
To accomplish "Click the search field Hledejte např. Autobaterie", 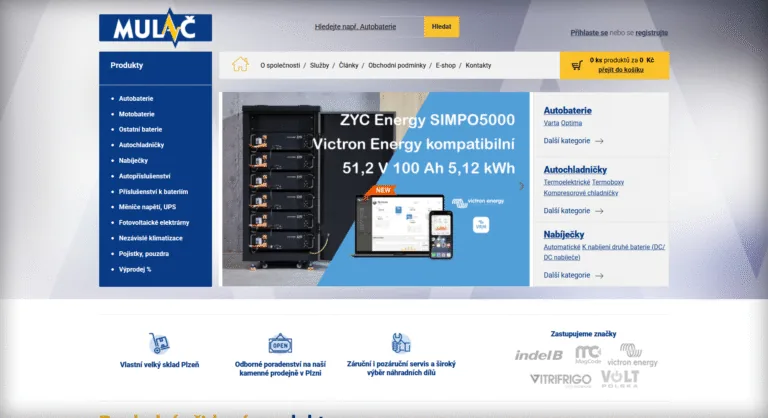I will pyautogui.click(x=368, y=26).
